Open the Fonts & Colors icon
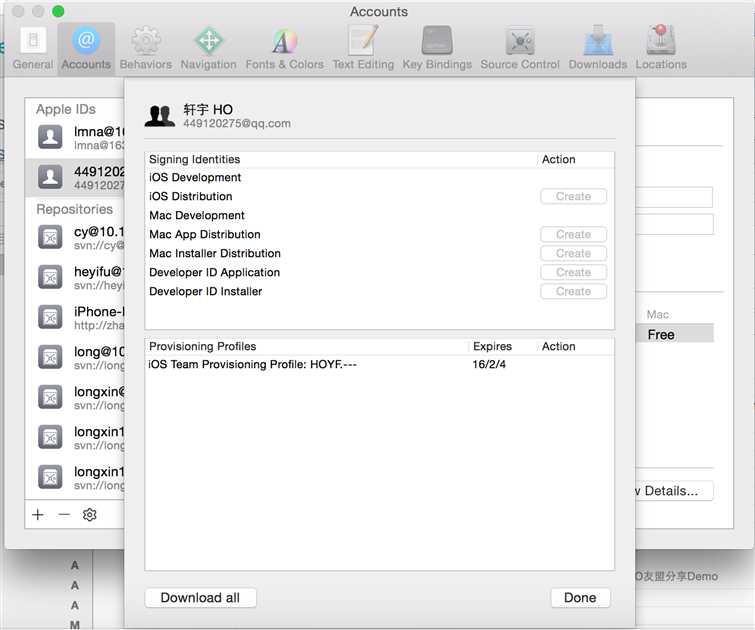755x630 pixels. 284,40
